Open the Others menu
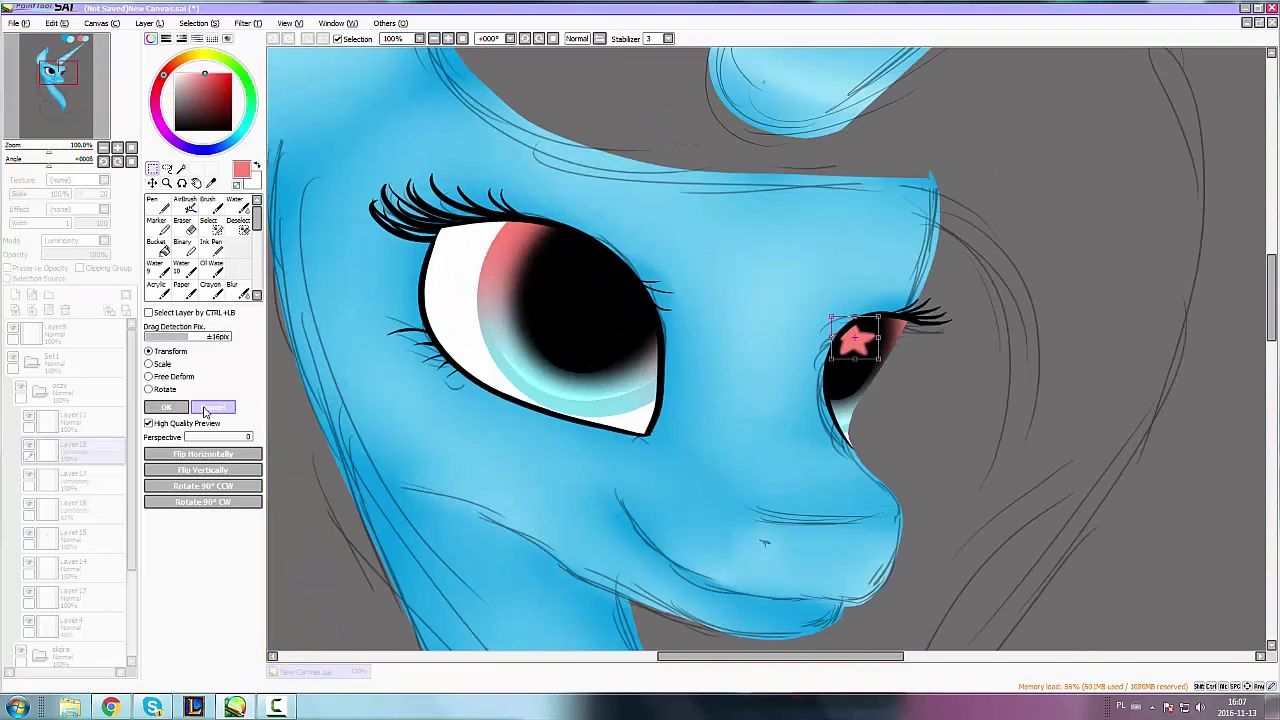The height and width of the screenshot is (720, 1280). (x=390, y=23)
